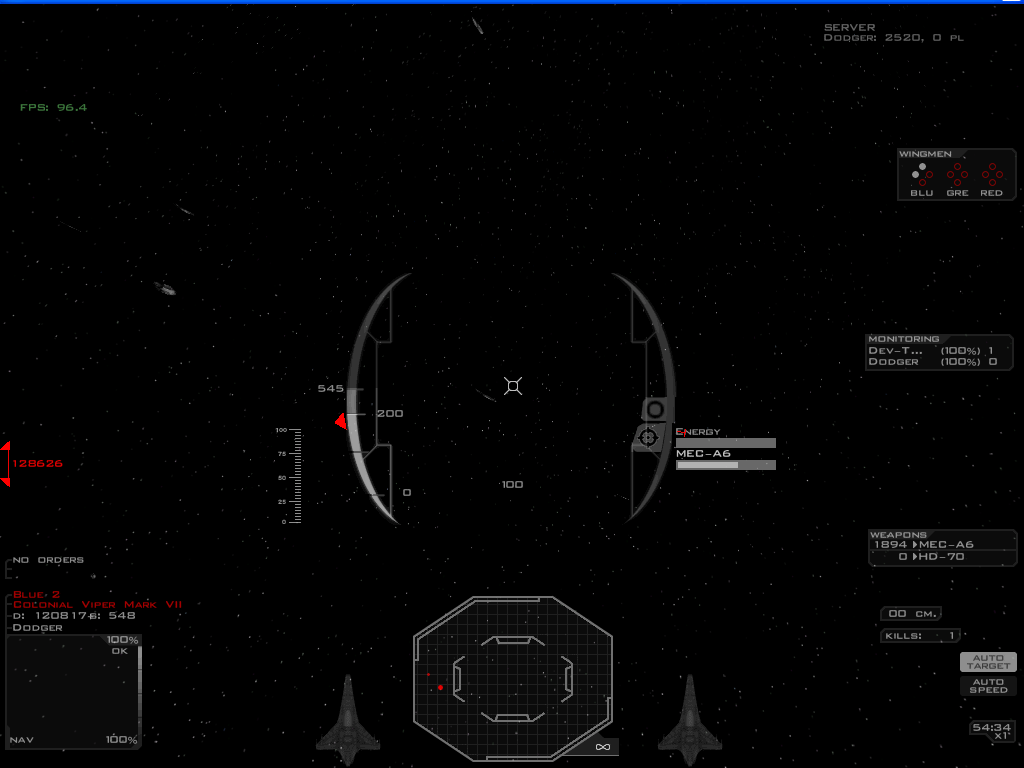Click the red throttle arrow marker
Image resolution: width=1024 pixels, height=768 pixels.
pyautogui.click(x=341, y=421)
